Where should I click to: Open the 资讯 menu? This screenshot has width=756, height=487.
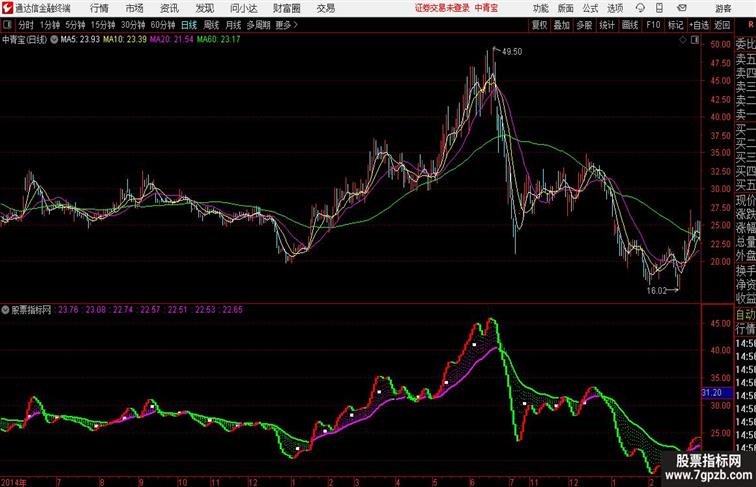(x=169, y=8)
